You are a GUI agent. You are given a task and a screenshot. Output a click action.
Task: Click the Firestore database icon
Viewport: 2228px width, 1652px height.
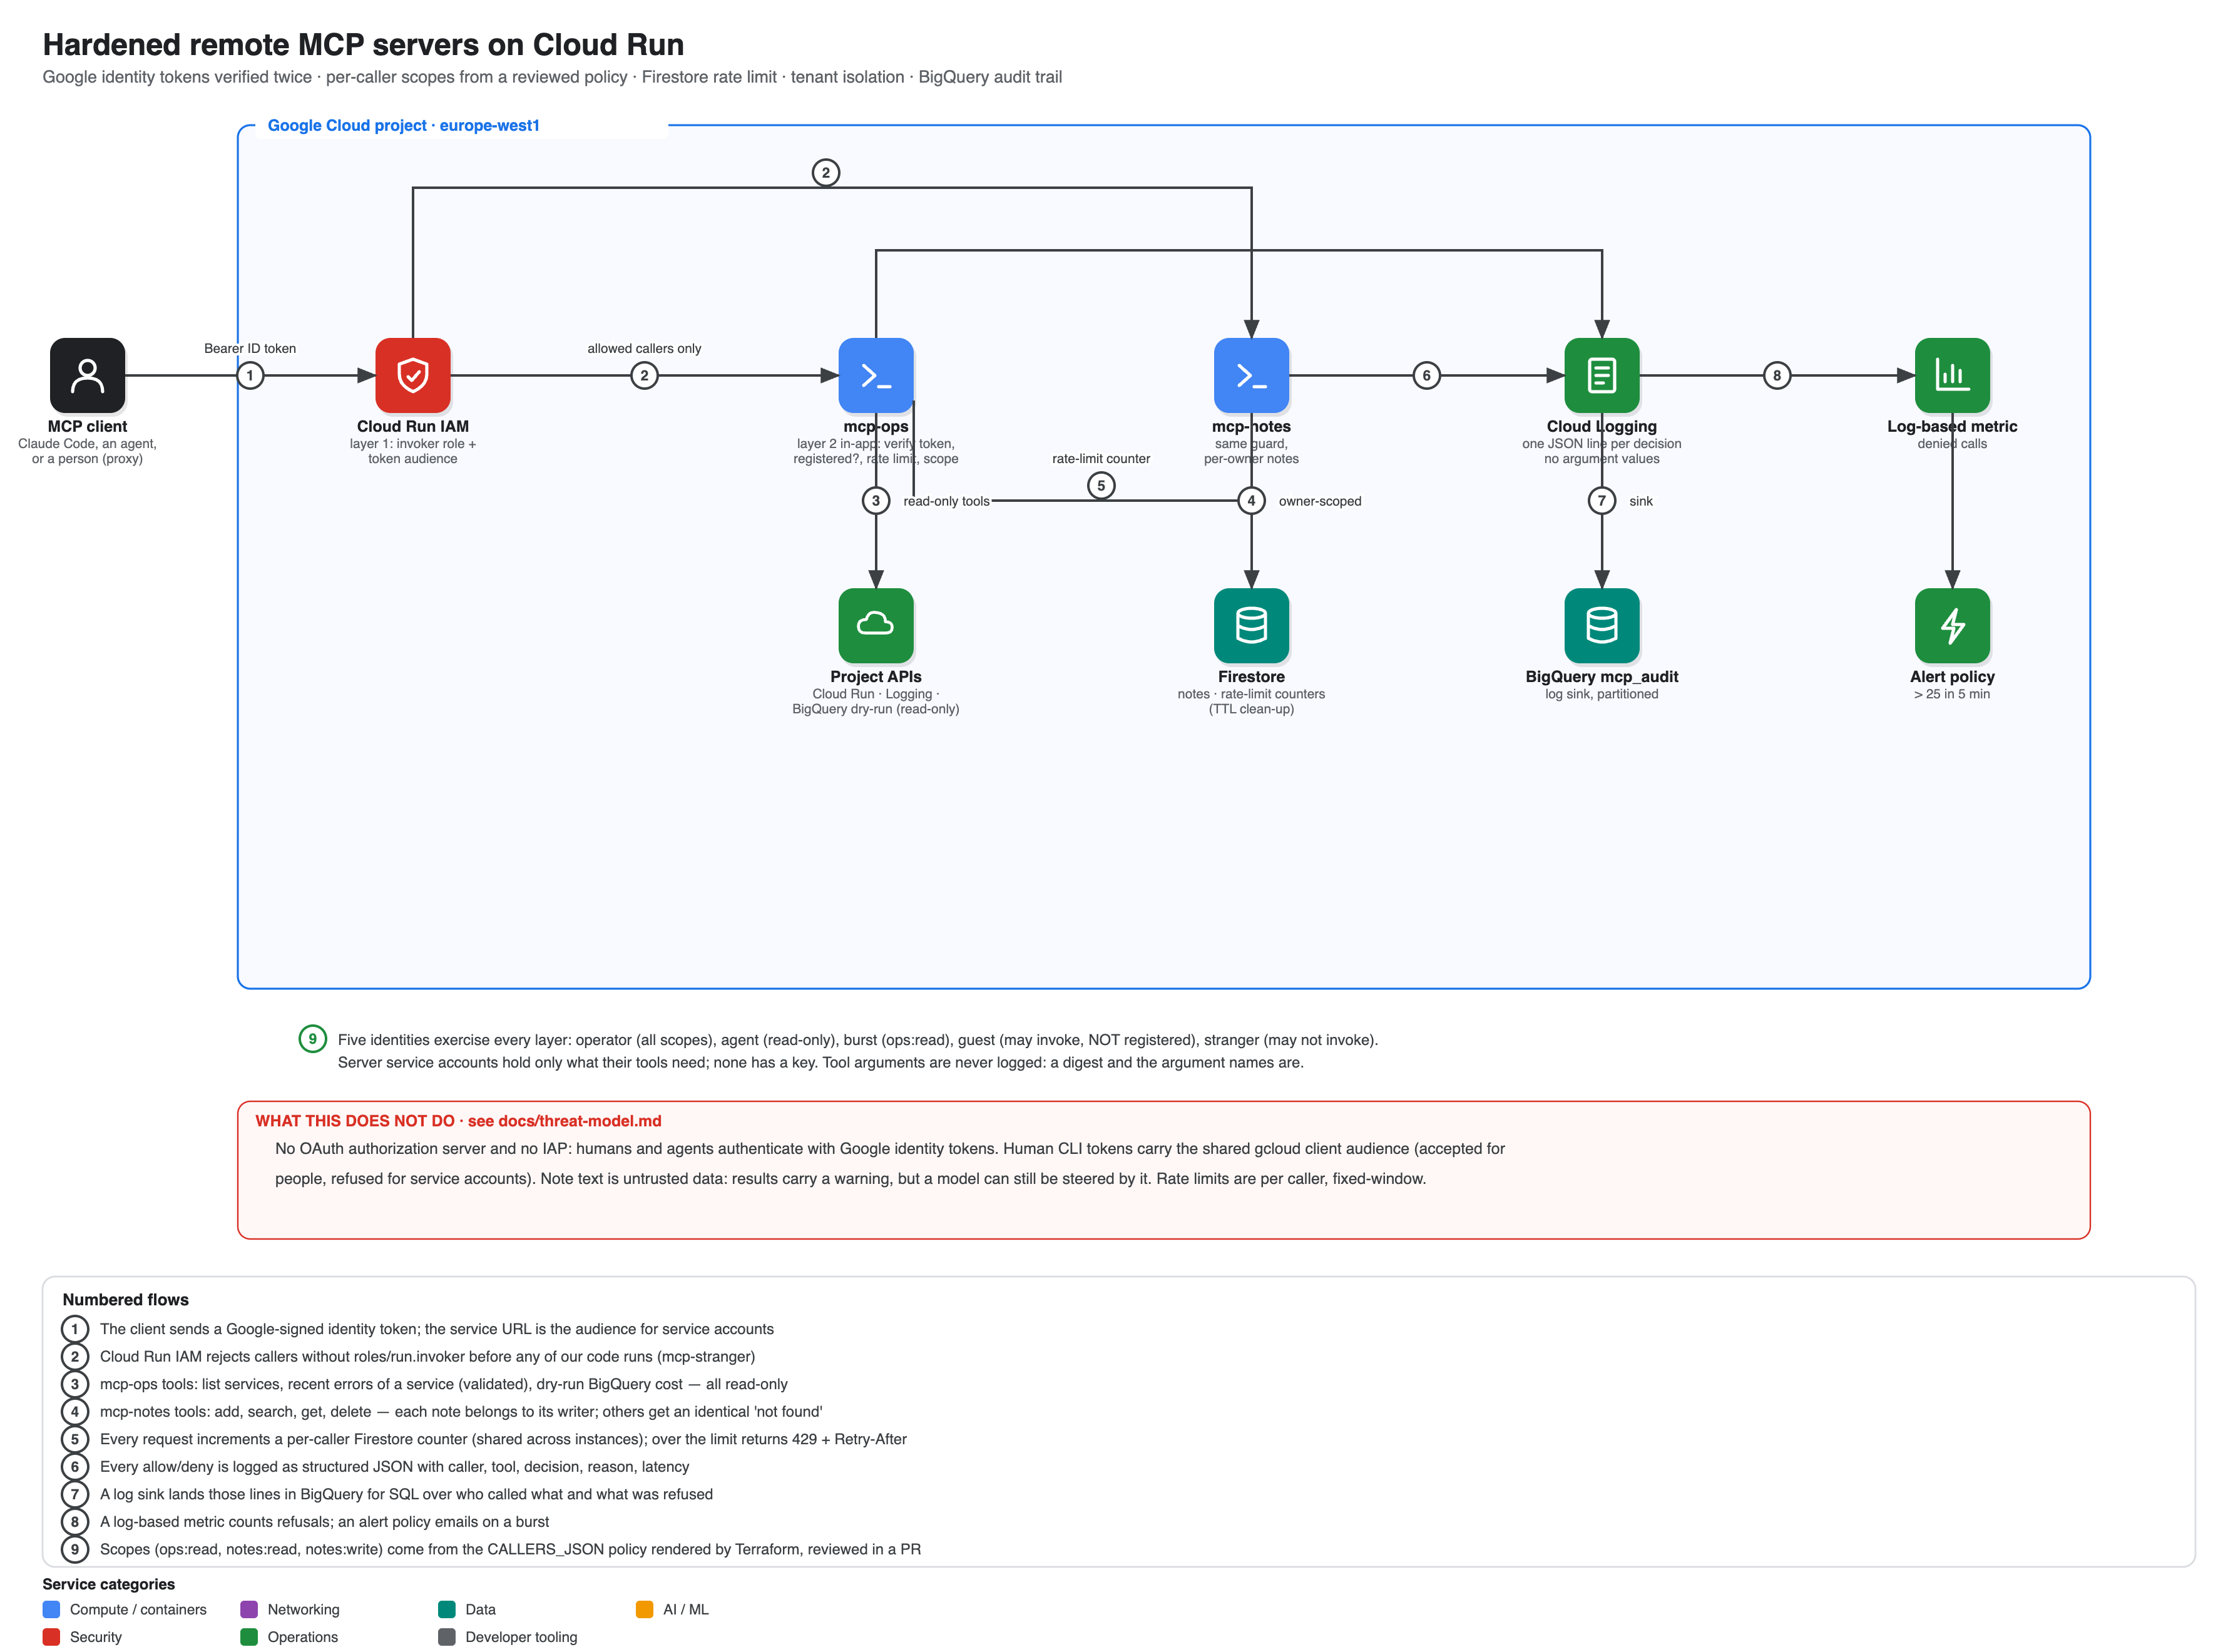[x=1251, y=625]
